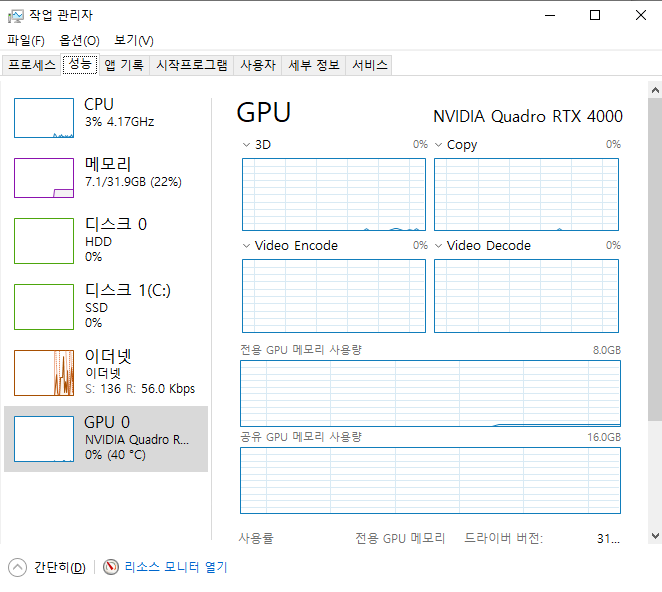Screen dimensions: 662x592
Task: Switch to the 앱 기록 tab
Action: 124,65
